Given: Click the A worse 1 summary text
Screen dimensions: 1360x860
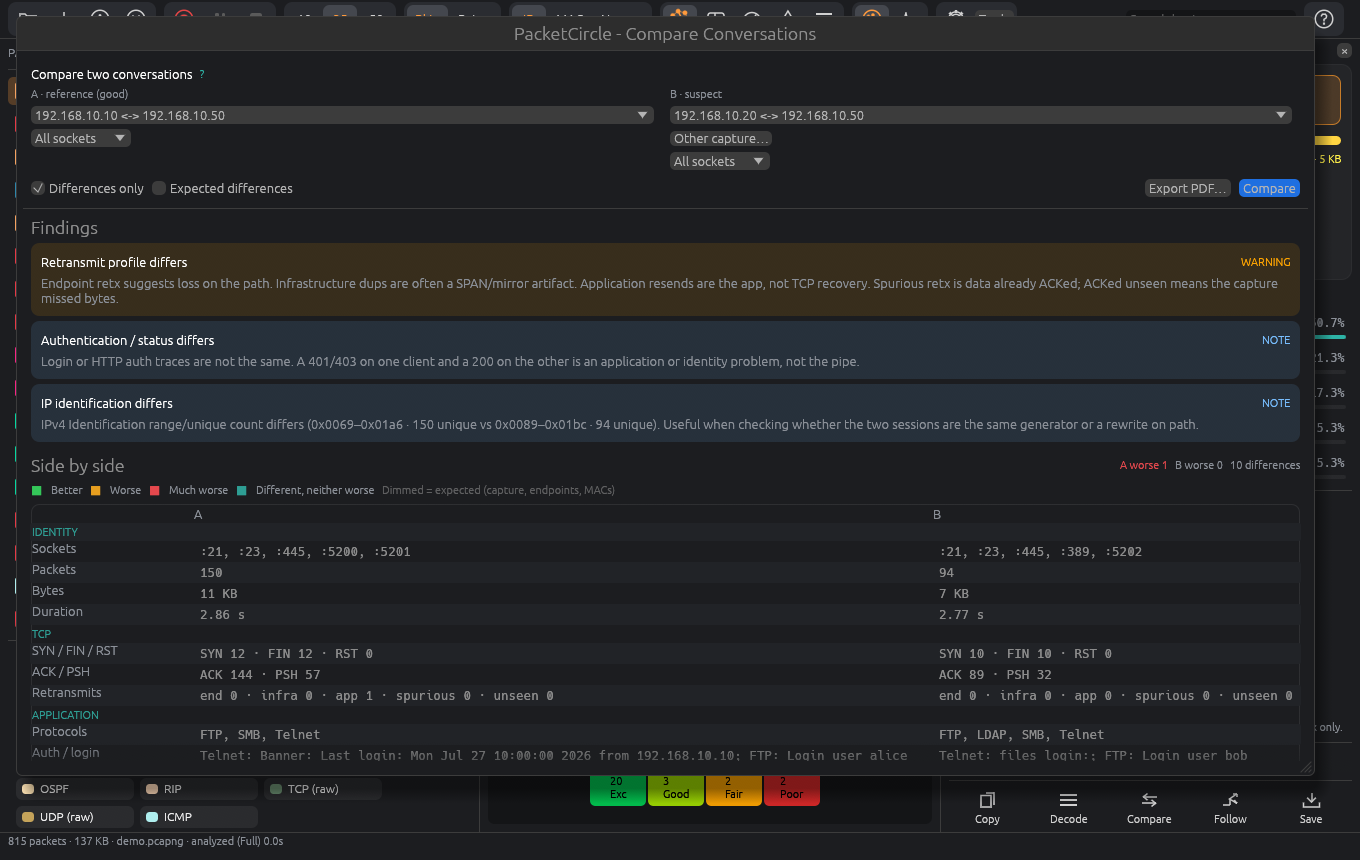Looking at the screenshot, I should point(1143,465).
